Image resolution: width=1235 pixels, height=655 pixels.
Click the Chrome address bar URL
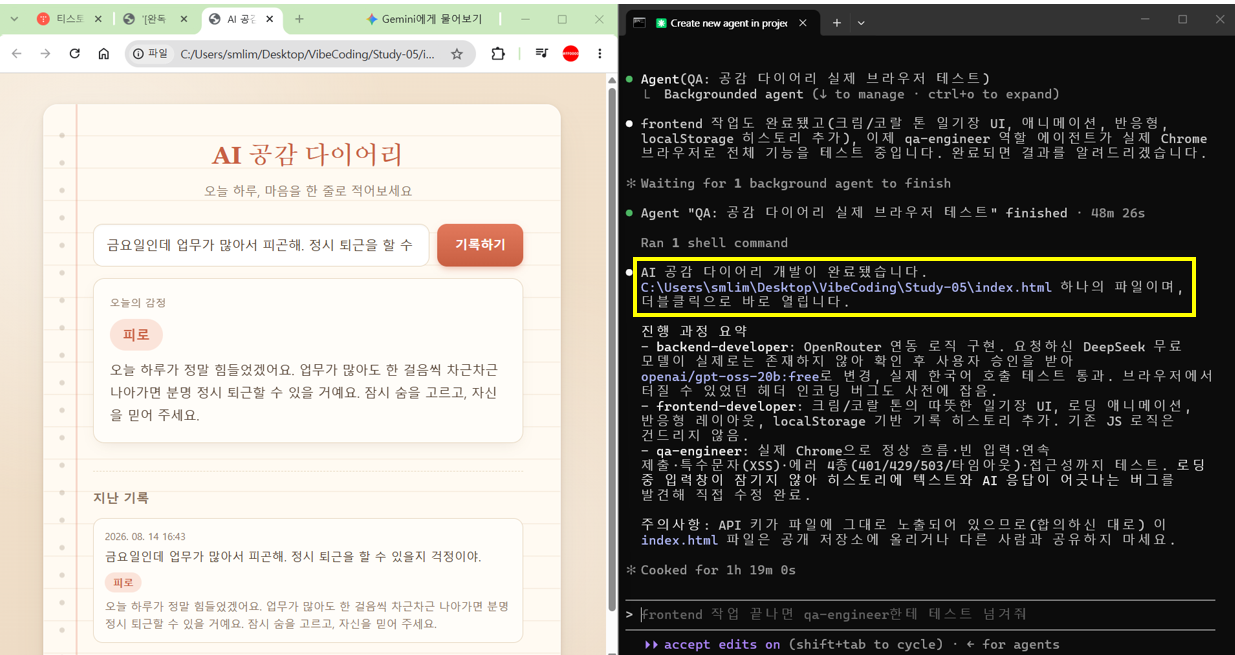tap(307, 54)
